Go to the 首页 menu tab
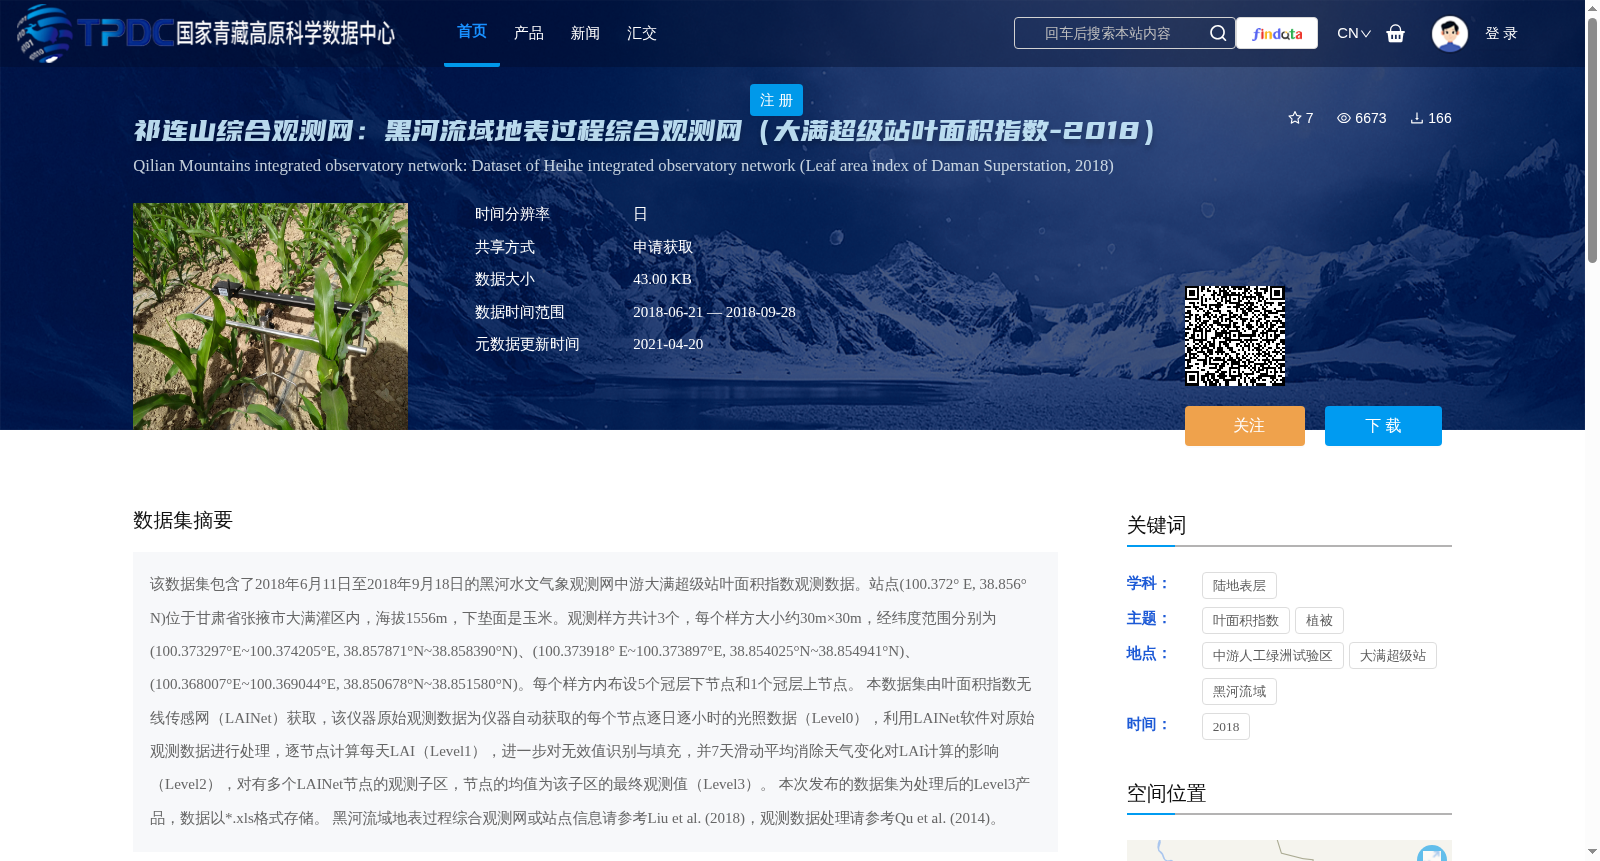The height and width of the screenshot is (861, 1600). coord(472,32)
